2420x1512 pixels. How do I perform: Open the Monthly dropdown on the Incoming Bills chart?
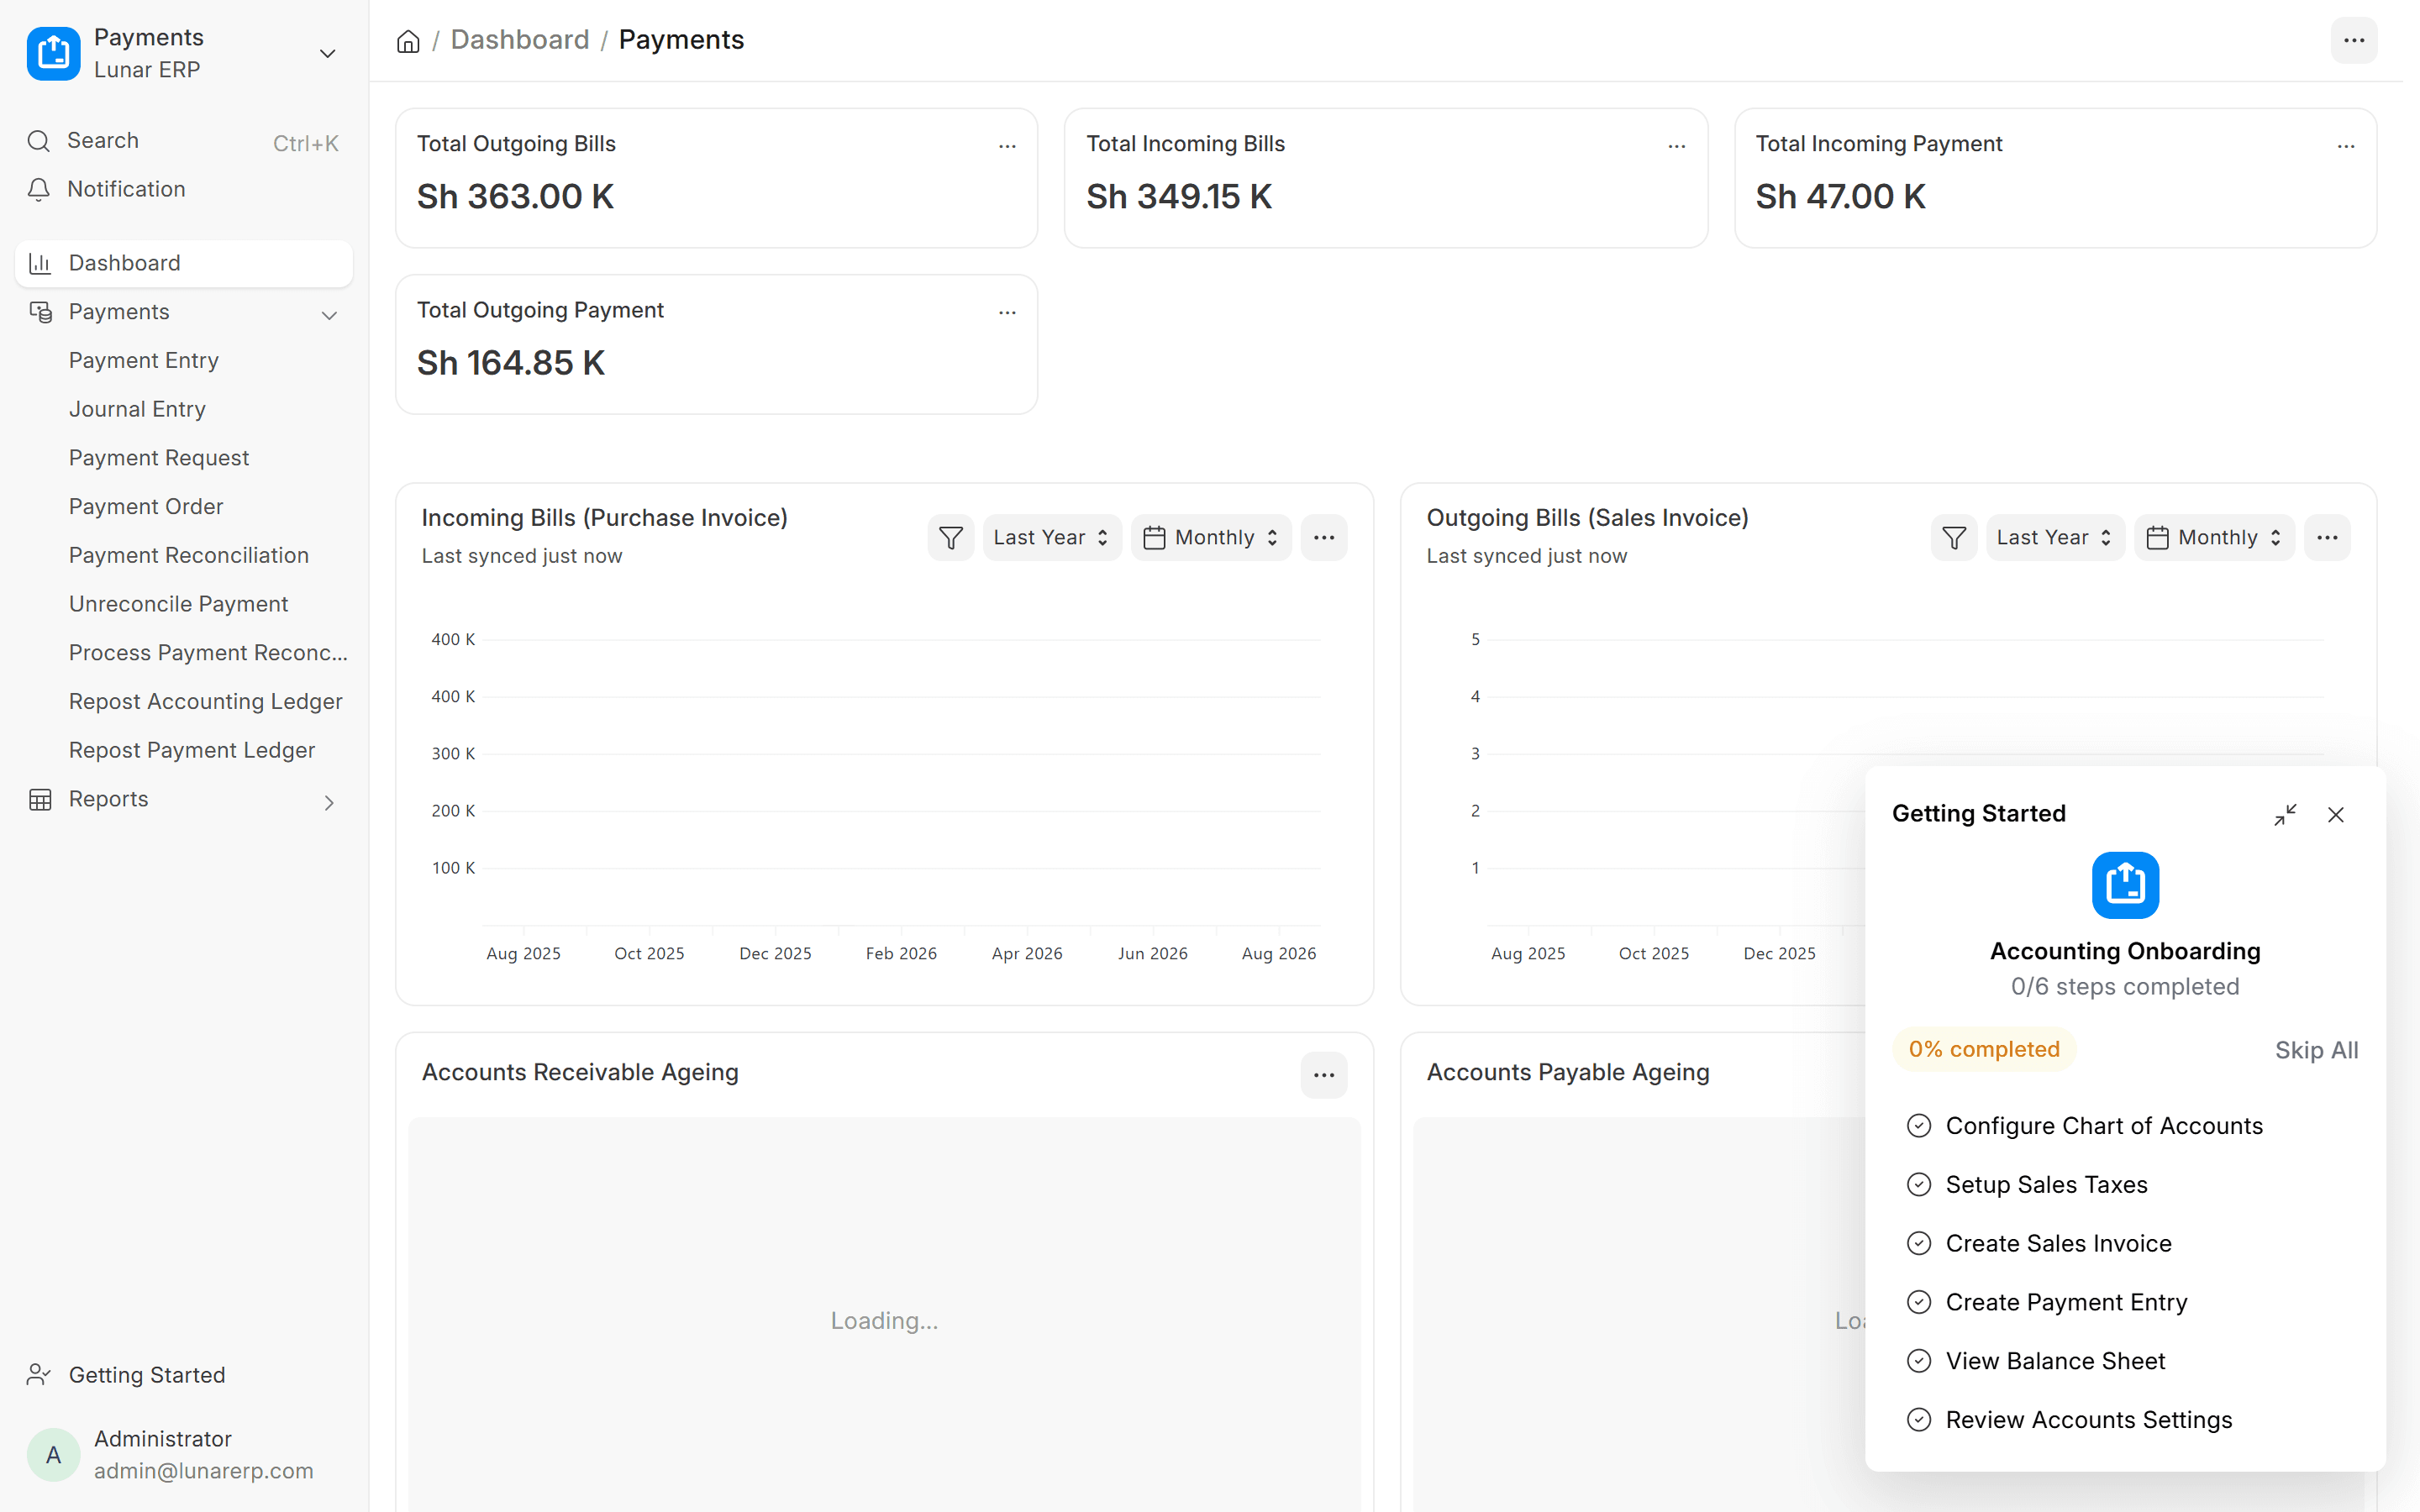pos(1211,538)
